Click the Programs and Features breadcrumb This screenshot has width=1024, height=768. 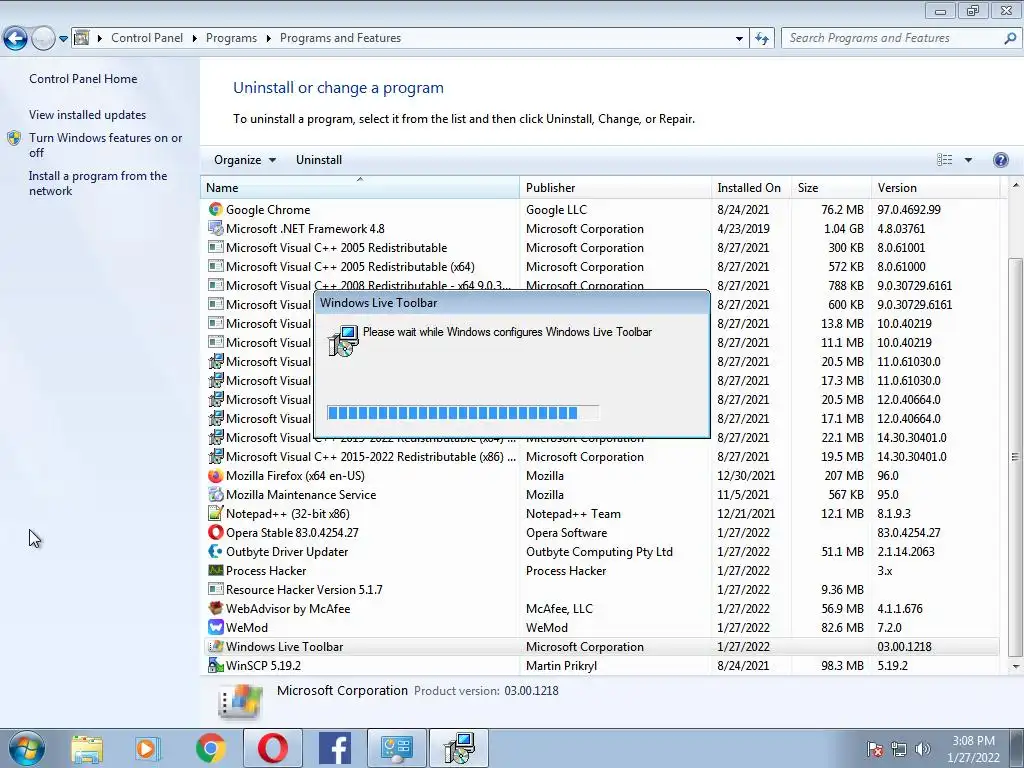pyautogui.click(x=340, y=38)
